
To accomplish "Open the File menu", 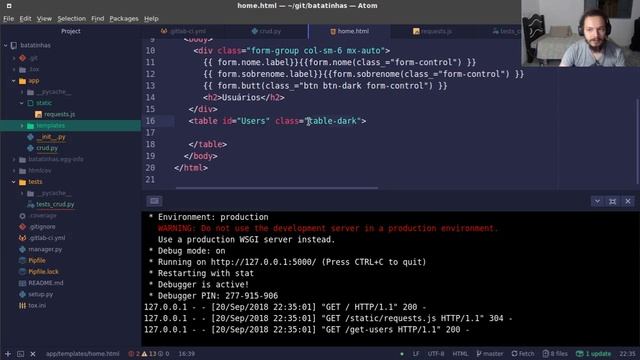I will click(9, 19).
